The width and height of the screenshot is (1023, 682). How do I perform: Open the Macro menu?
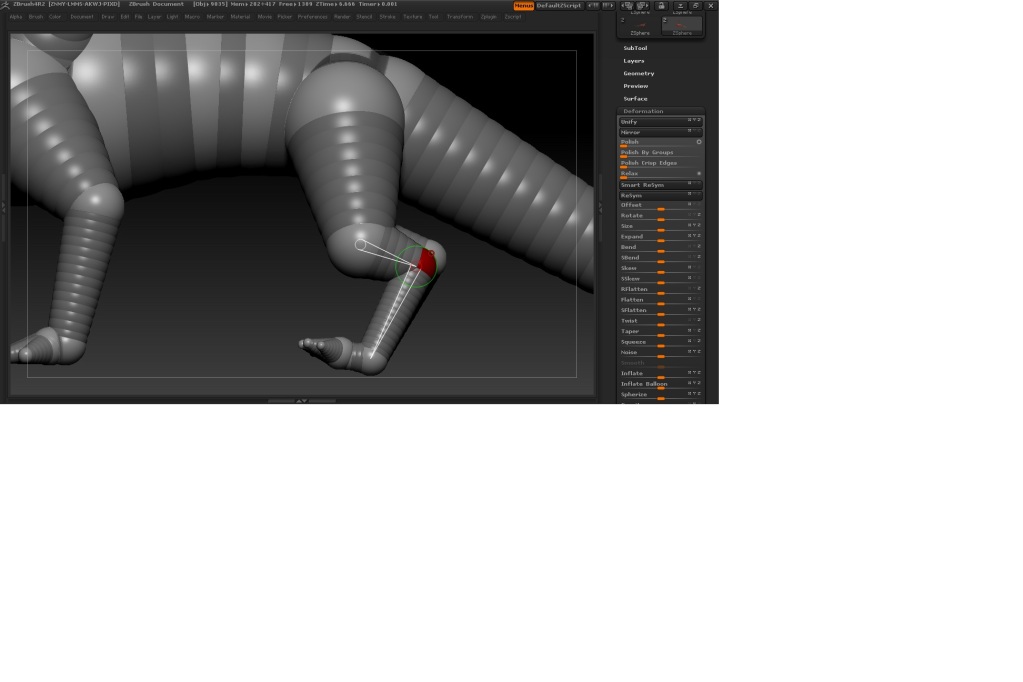tap(192, 17)
